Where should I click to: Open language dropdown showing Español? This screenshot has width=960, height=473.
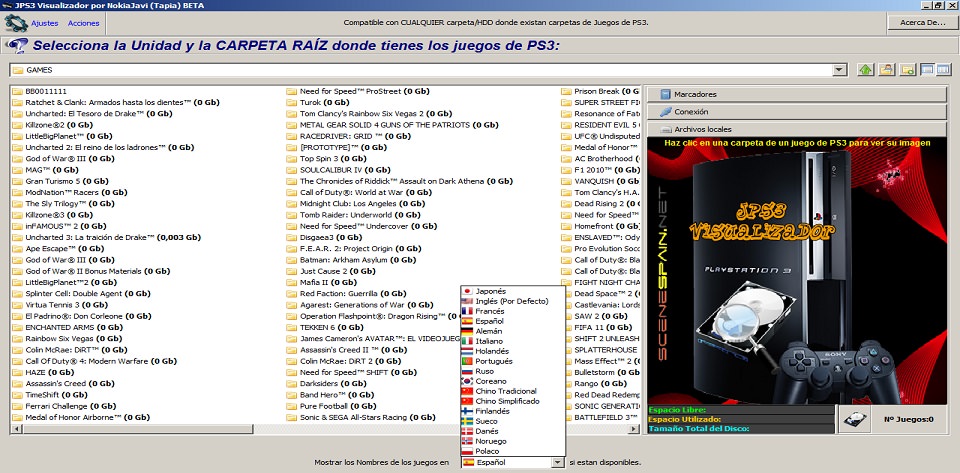(x=558, y=463)
